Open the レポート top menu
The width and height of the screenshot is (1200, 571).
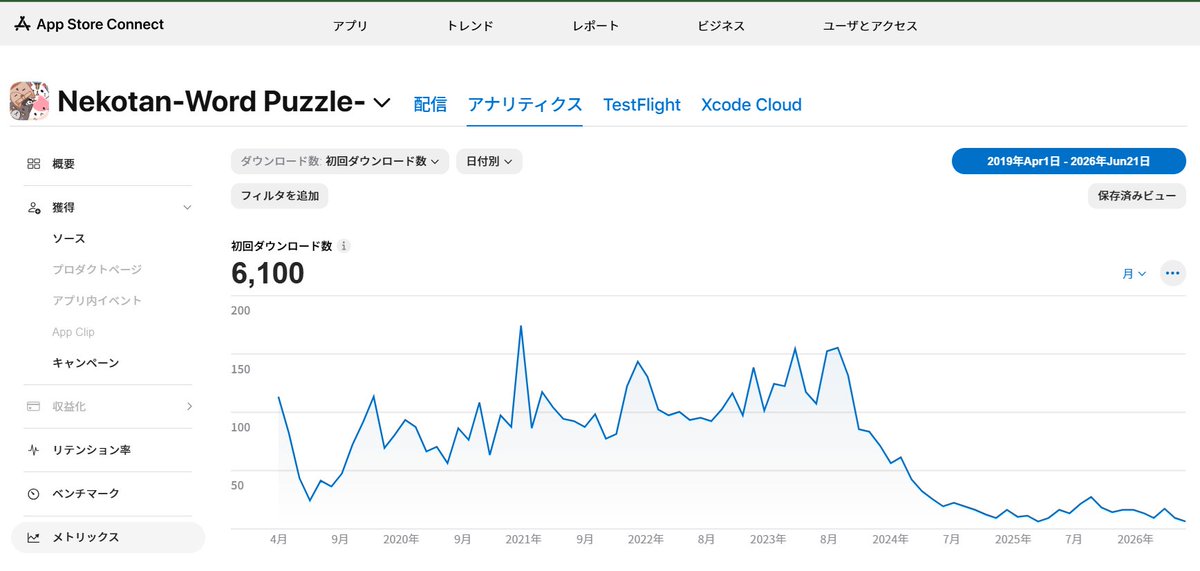point(596,26)
